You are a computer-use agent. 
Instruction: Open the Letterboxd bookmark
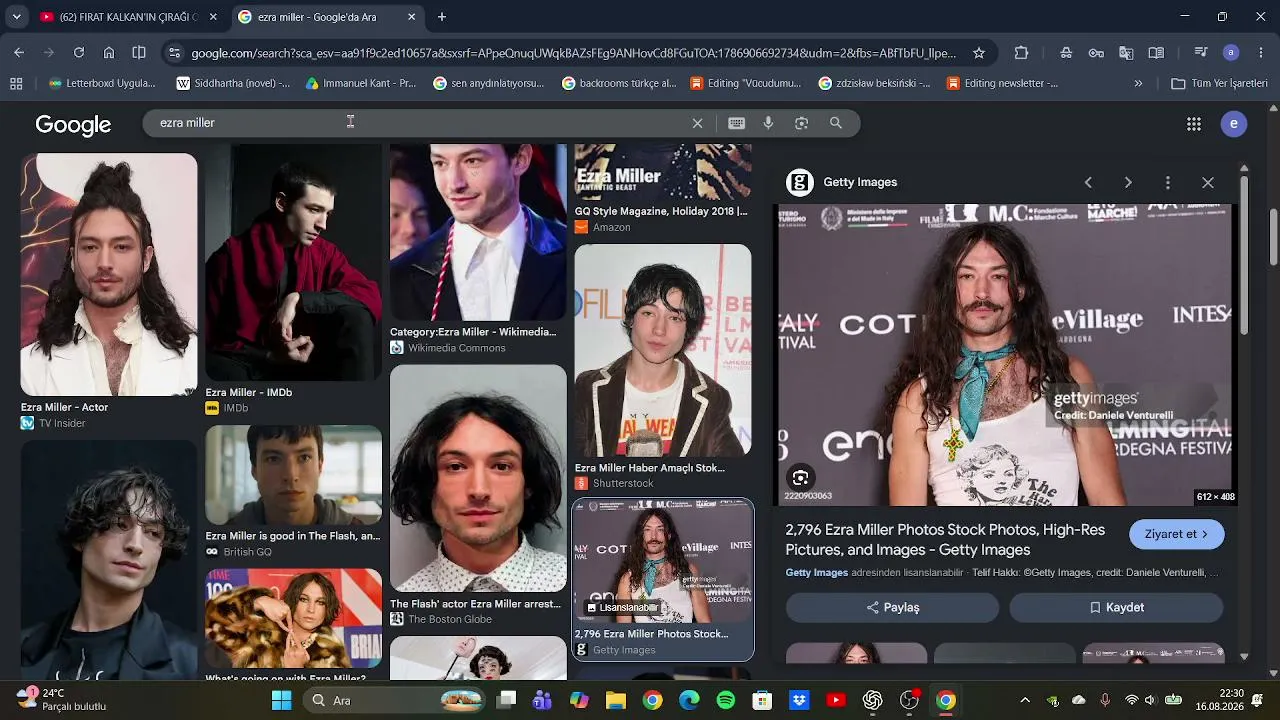(102, 84)
